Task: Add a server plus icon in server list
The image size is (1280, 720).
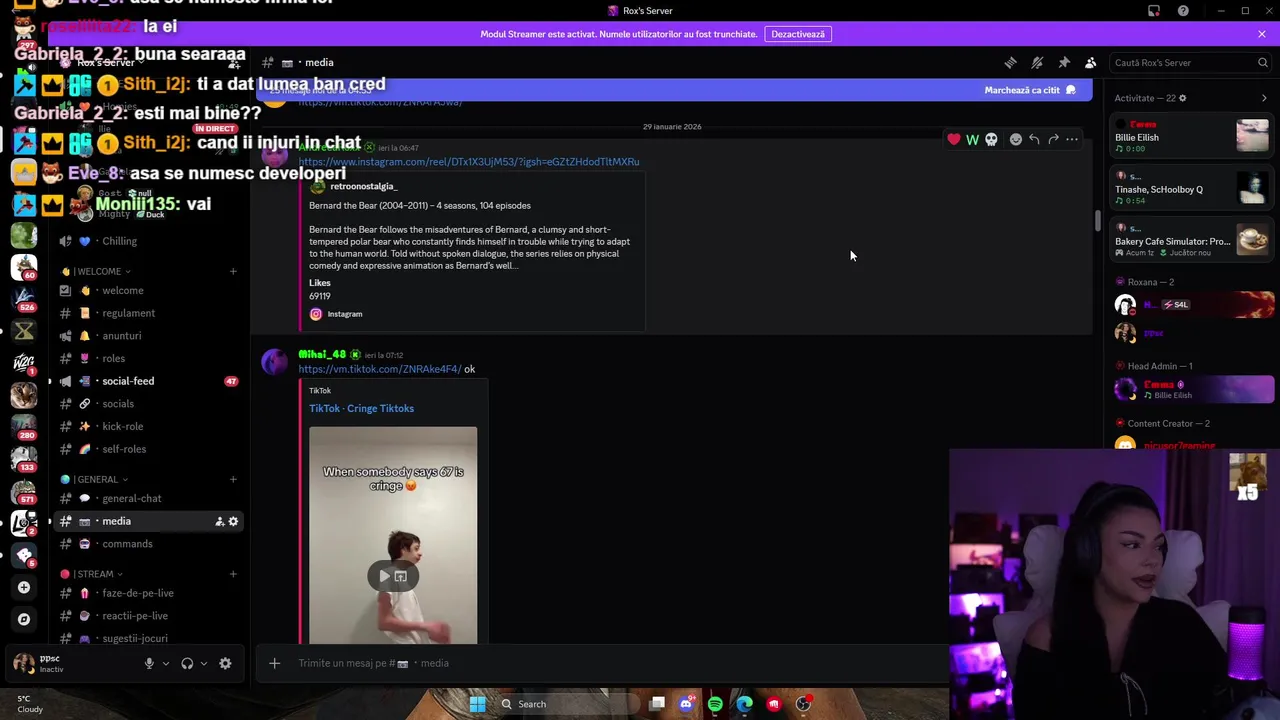Action: (x=24, y=587)
